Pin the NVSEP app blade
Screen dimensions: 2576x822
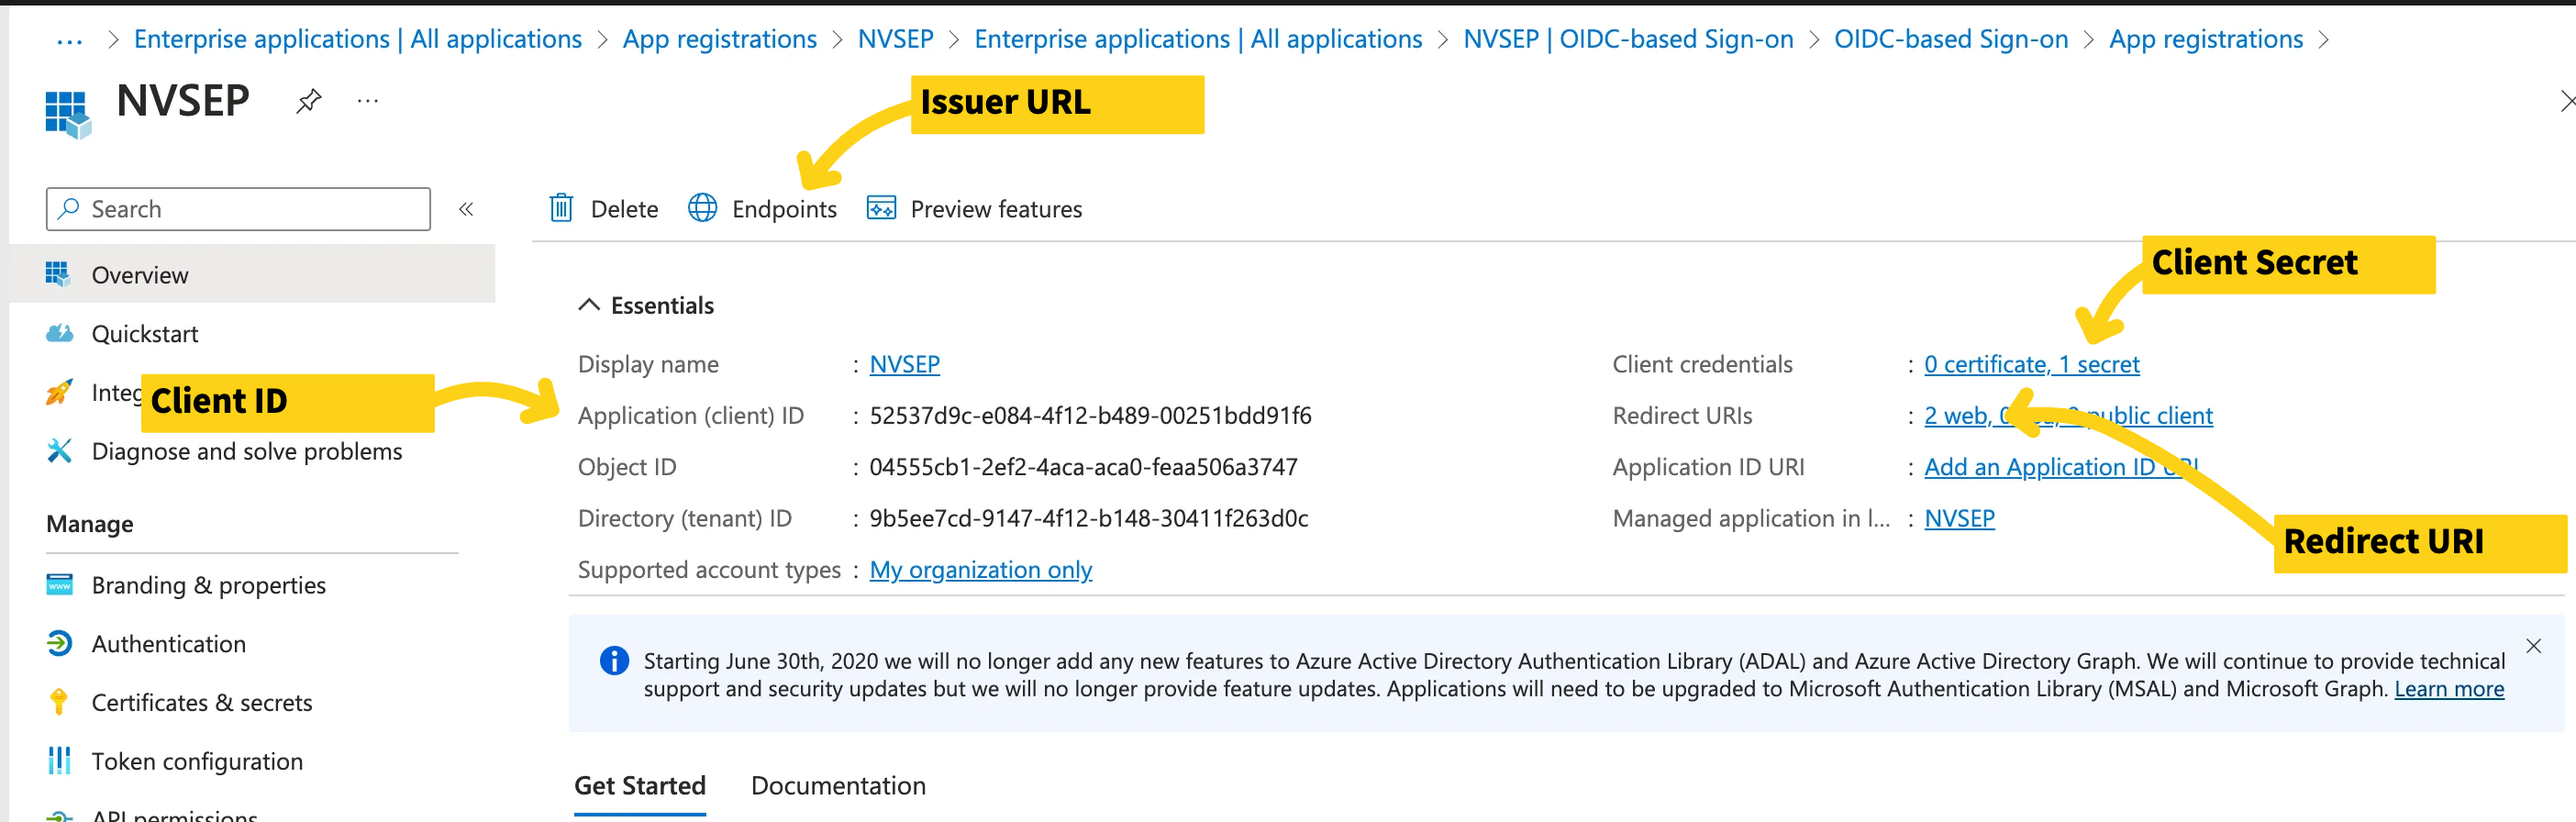pos(309,101)
